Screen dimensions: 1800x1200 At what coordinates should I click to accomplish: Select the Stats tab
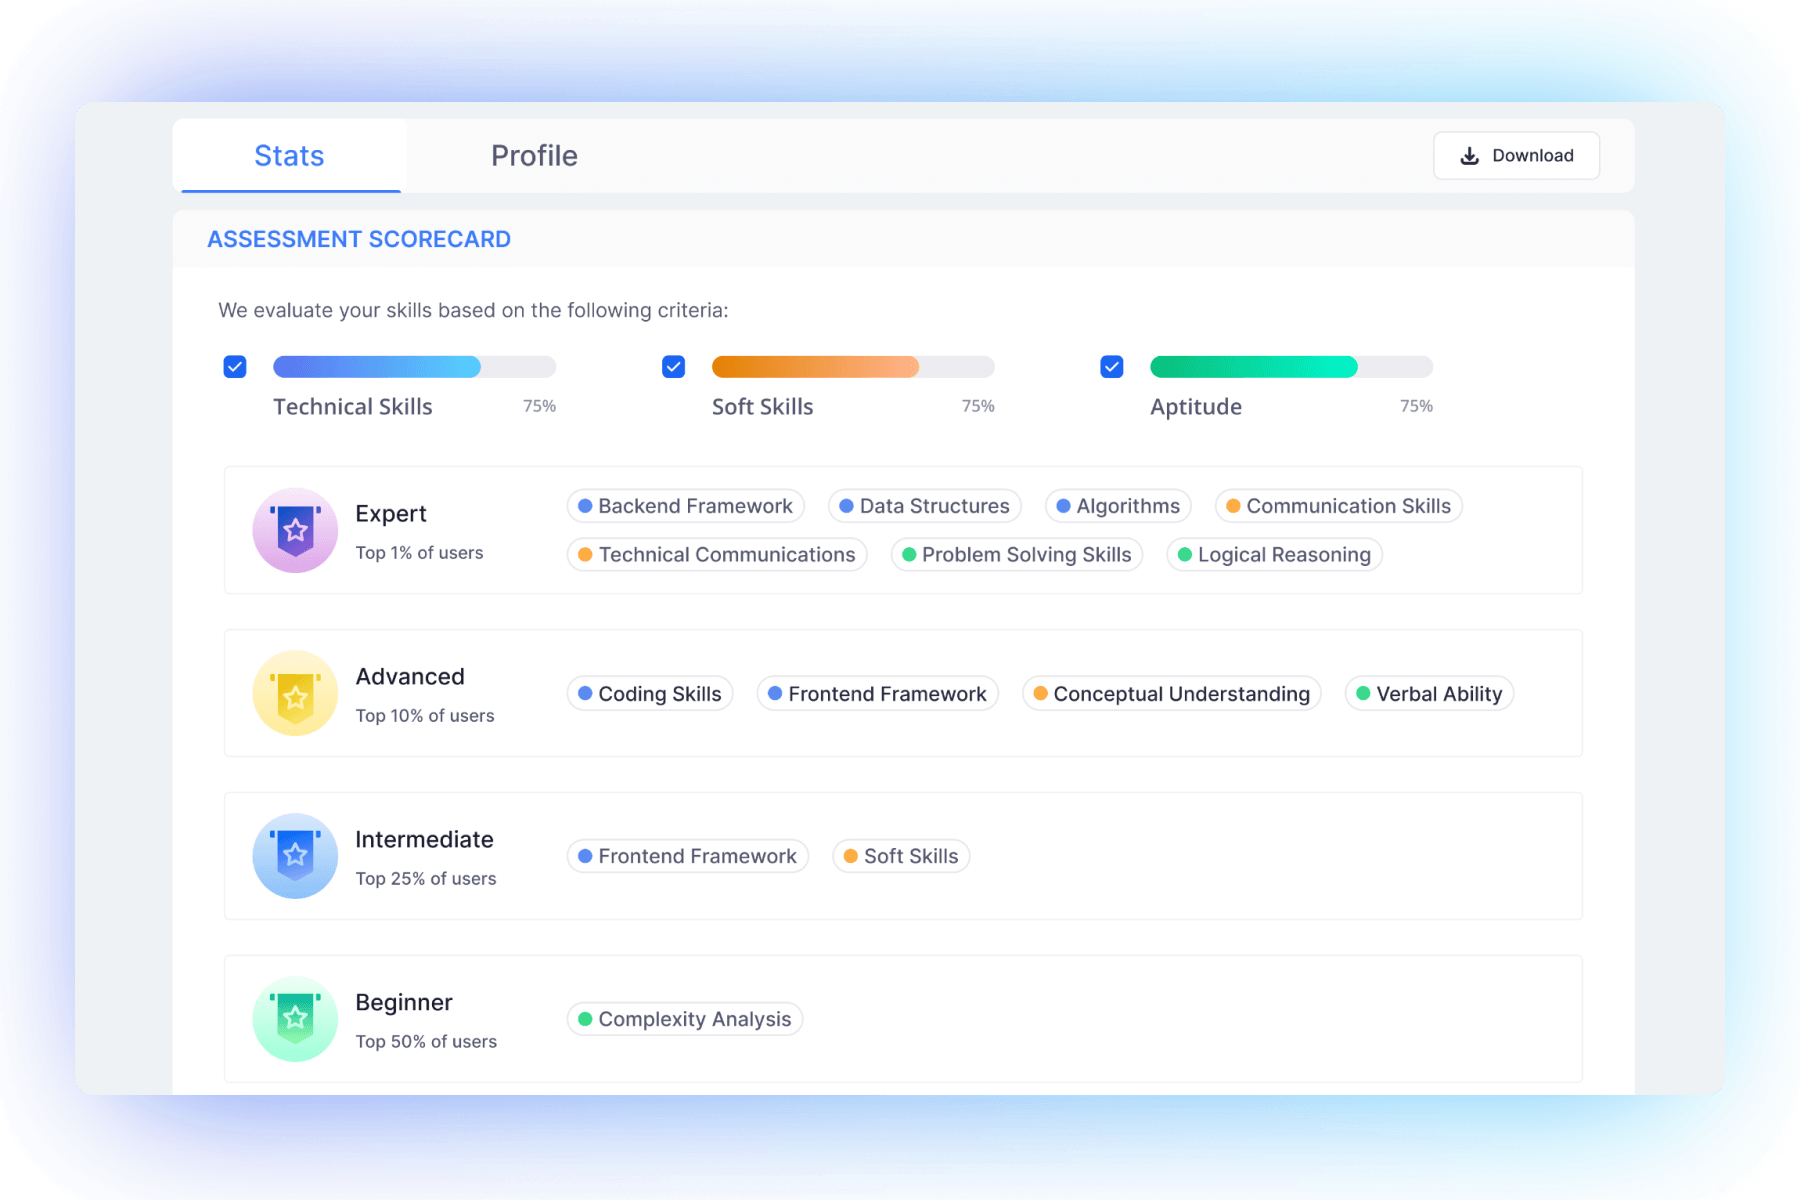(x=289, y=156)
